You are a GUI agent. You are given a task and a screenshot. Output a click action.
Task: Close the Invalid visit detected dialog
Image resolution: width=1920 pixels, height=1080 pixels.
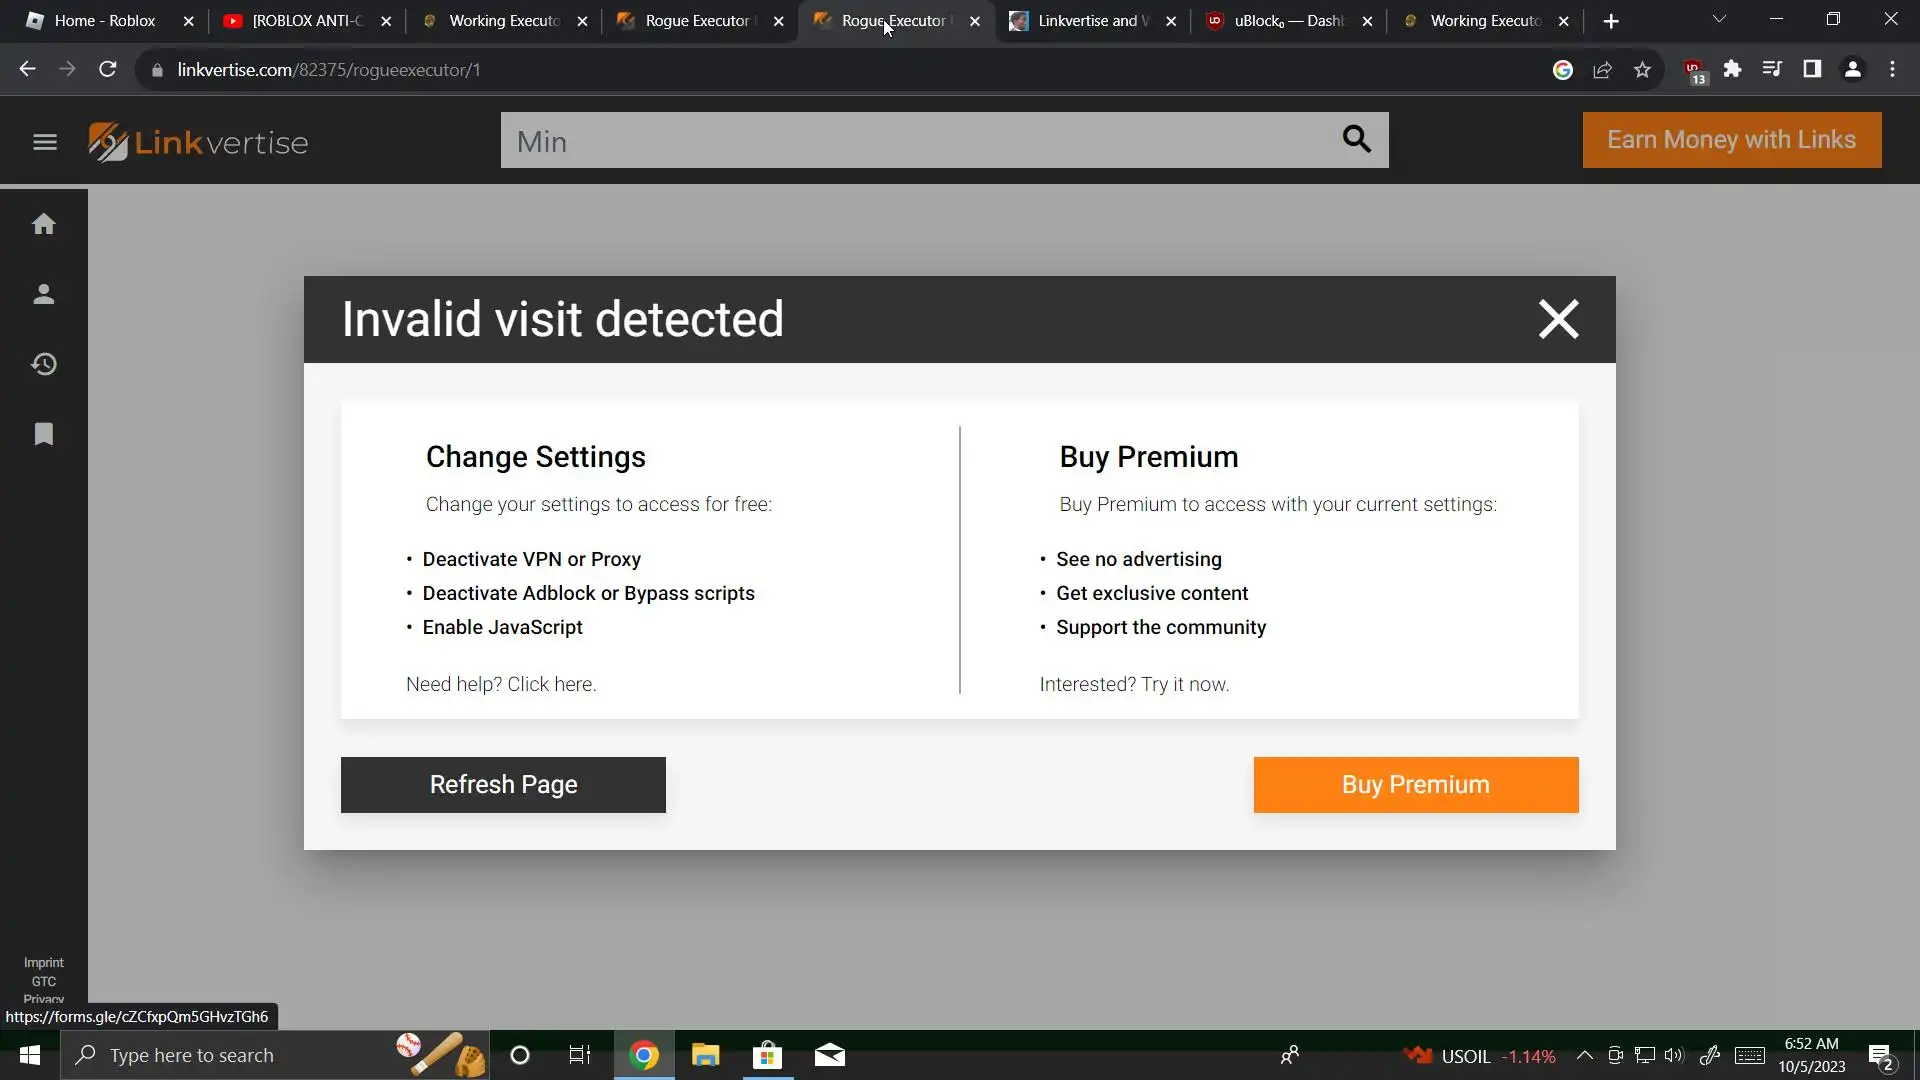tap(1558, 320)
